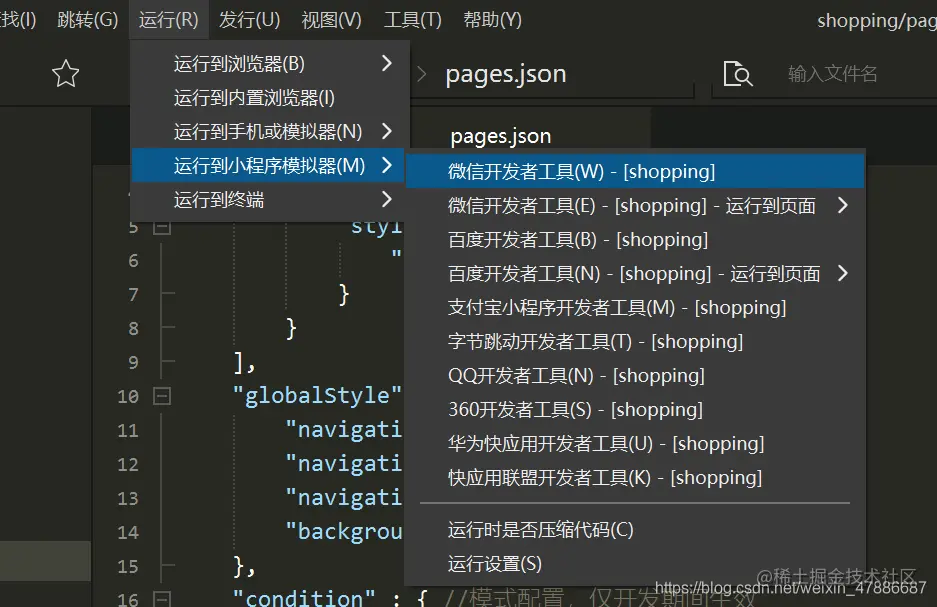Click the file search icon
Screen dimensions: 937x607
point(738,74)
